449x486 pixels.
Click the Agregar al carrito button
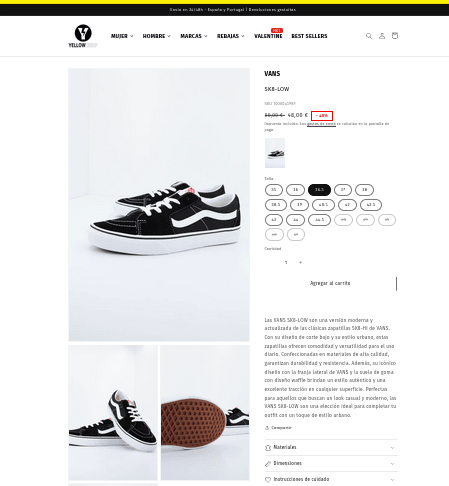[x=331, y=283]
